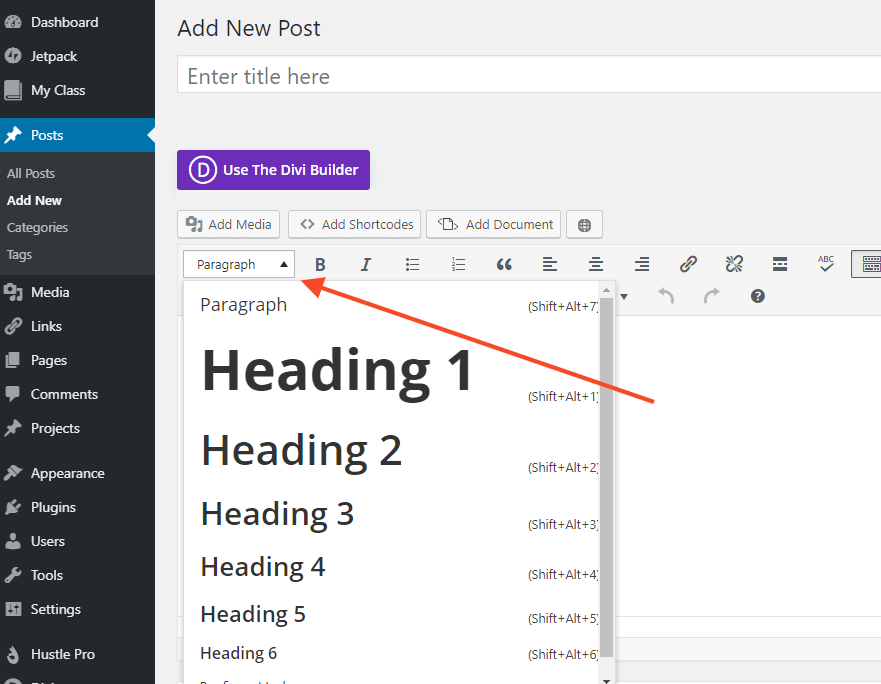This screenshot has width=881, height=684.
Task: Insert a numbered list
Action: pos(458,263)
